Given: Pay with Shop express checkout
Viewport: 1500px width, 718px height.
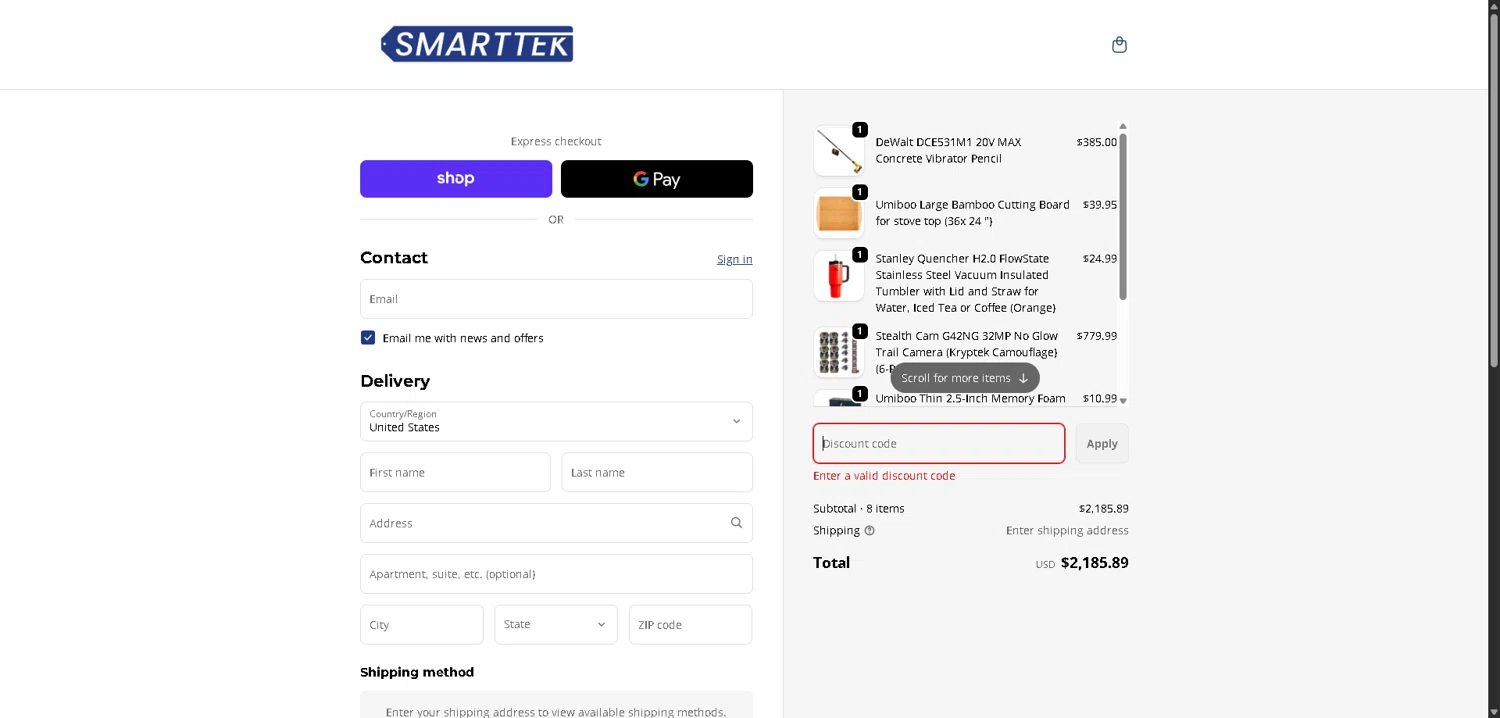Looking at the screenshot, I should pos(456,179).
